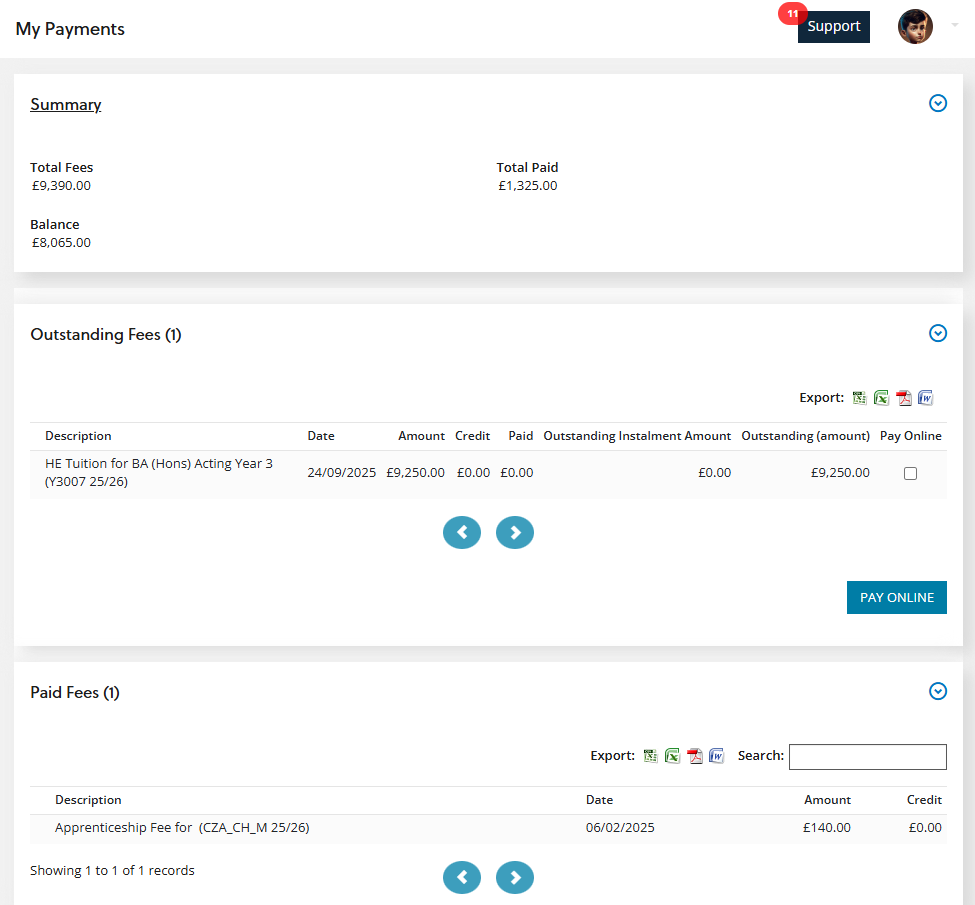Export Outstanding Fees to Excel
The width and height of the screenshot is (975, 905).
pyautogui.click(x=881, y=397)
